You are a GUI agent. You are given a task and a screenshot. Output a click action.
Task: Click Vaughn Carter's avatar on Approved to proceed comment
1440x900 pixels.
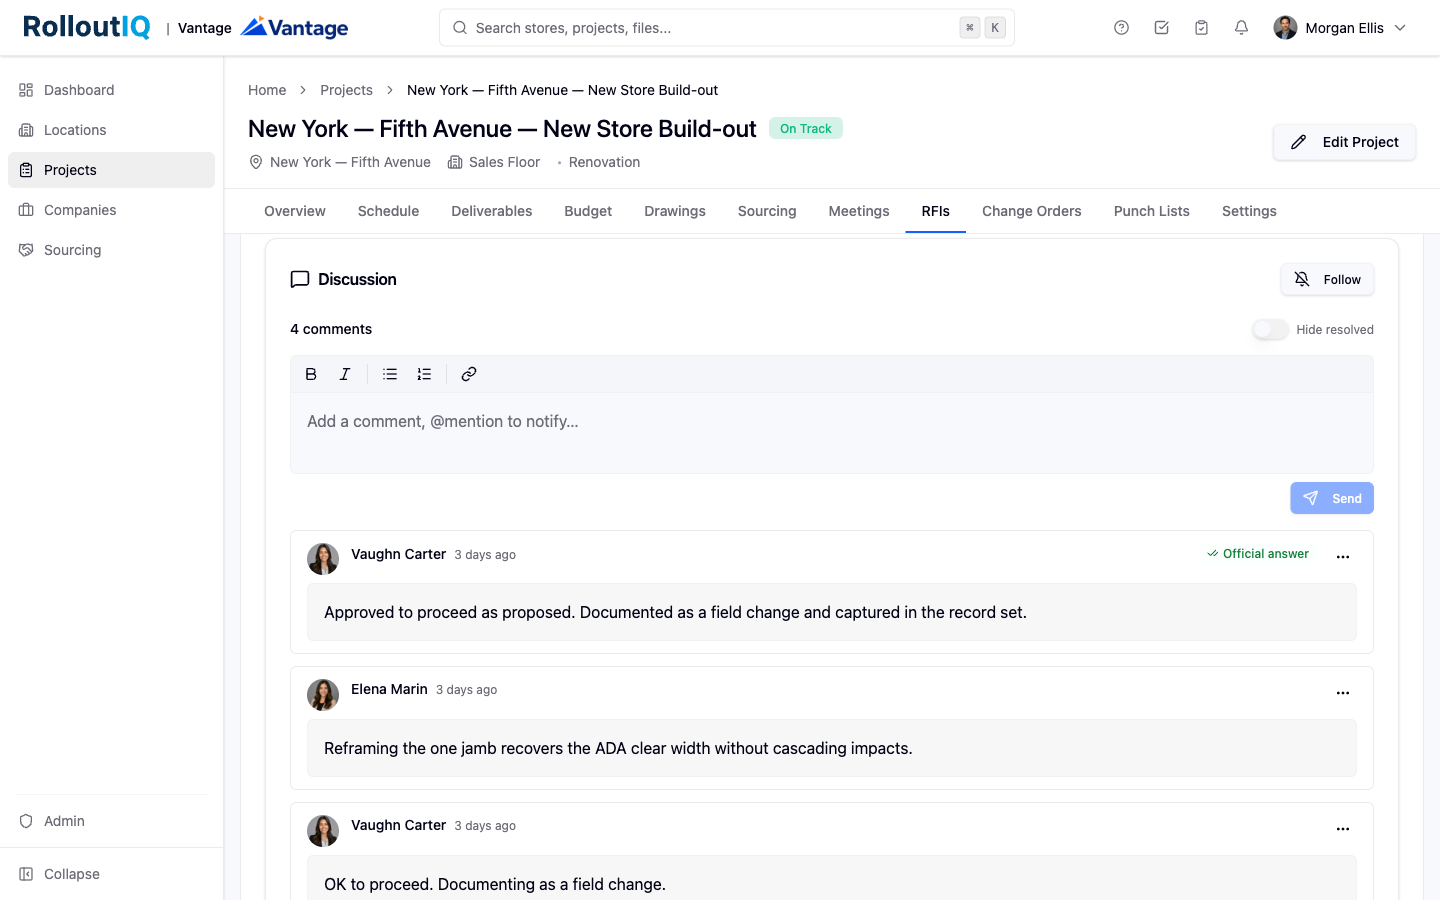pos(323,559)
